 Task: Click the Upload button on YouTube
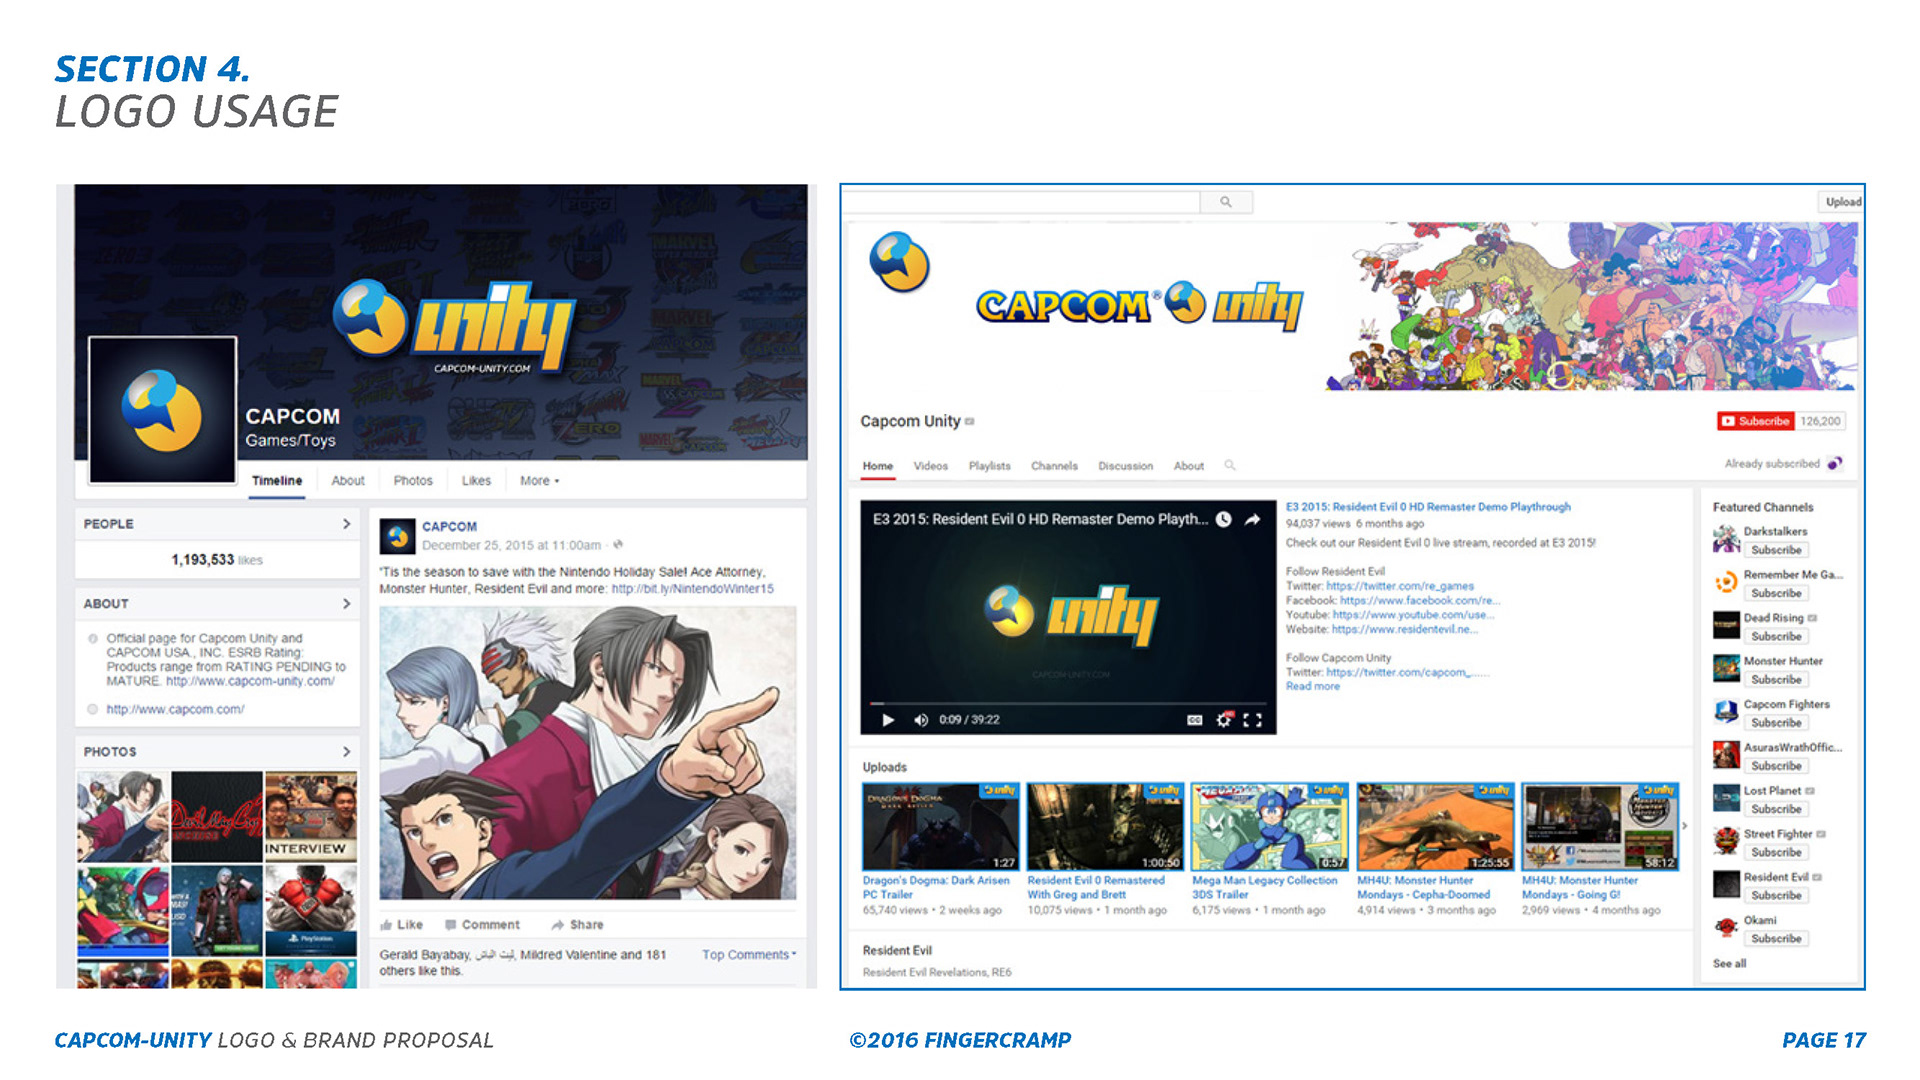tap(1843, 202)
